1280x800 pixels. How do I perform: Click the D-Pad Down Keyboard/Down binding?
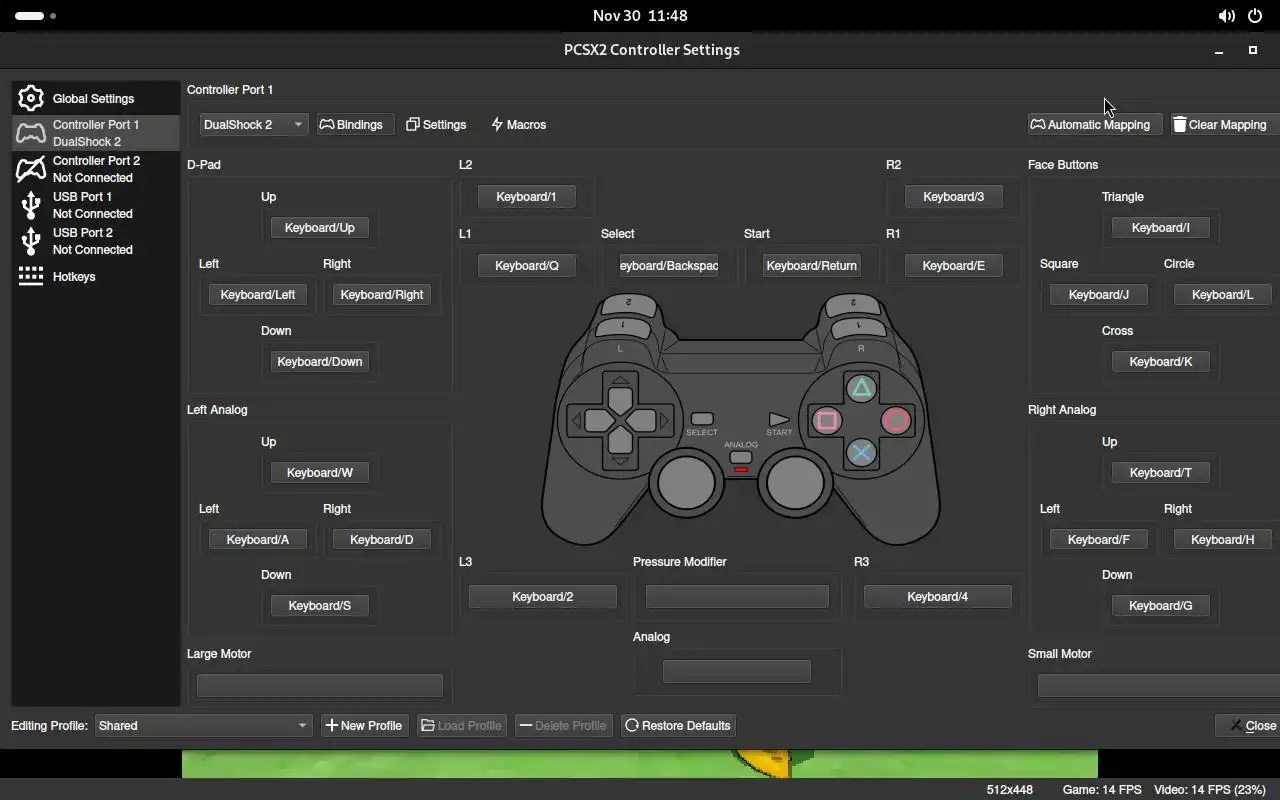click(320, 362)
